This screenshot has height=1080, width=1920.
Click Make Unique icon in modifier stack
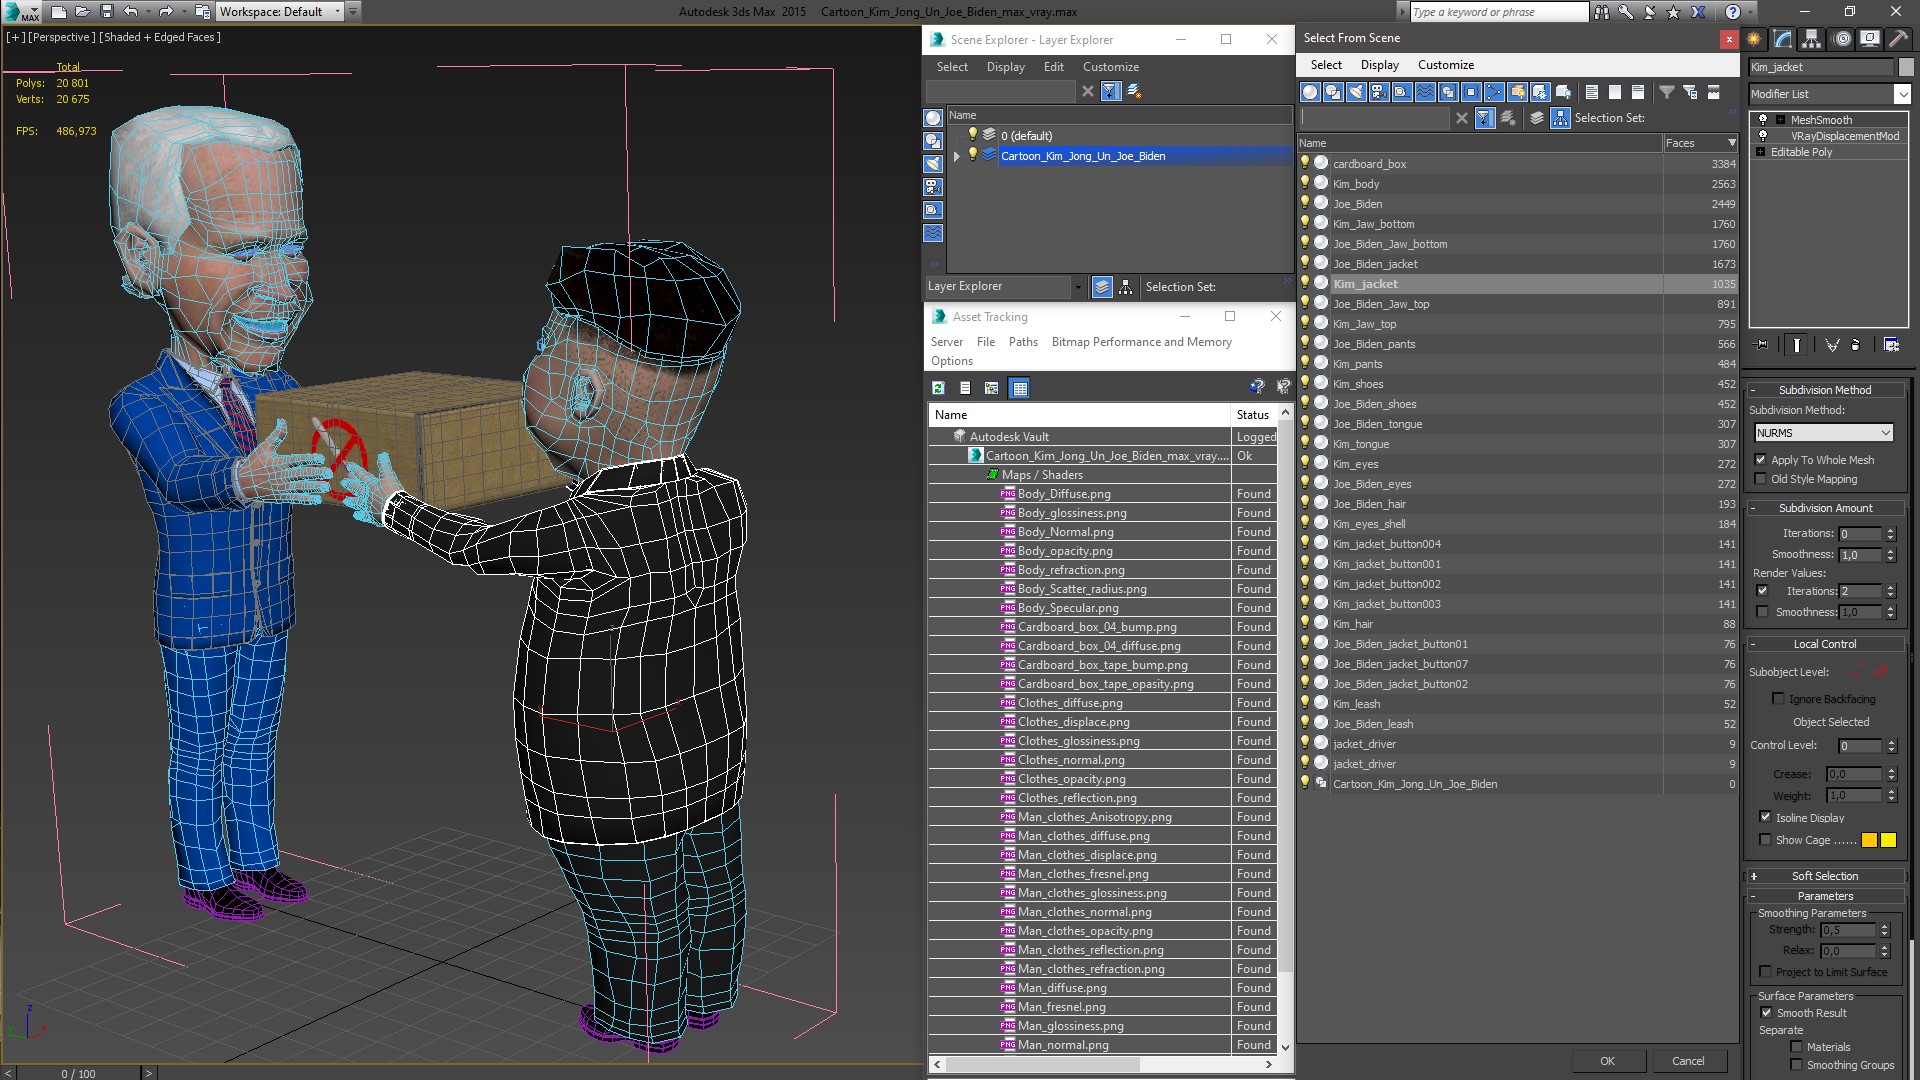pyautogui.click(x=1832, y=345)
